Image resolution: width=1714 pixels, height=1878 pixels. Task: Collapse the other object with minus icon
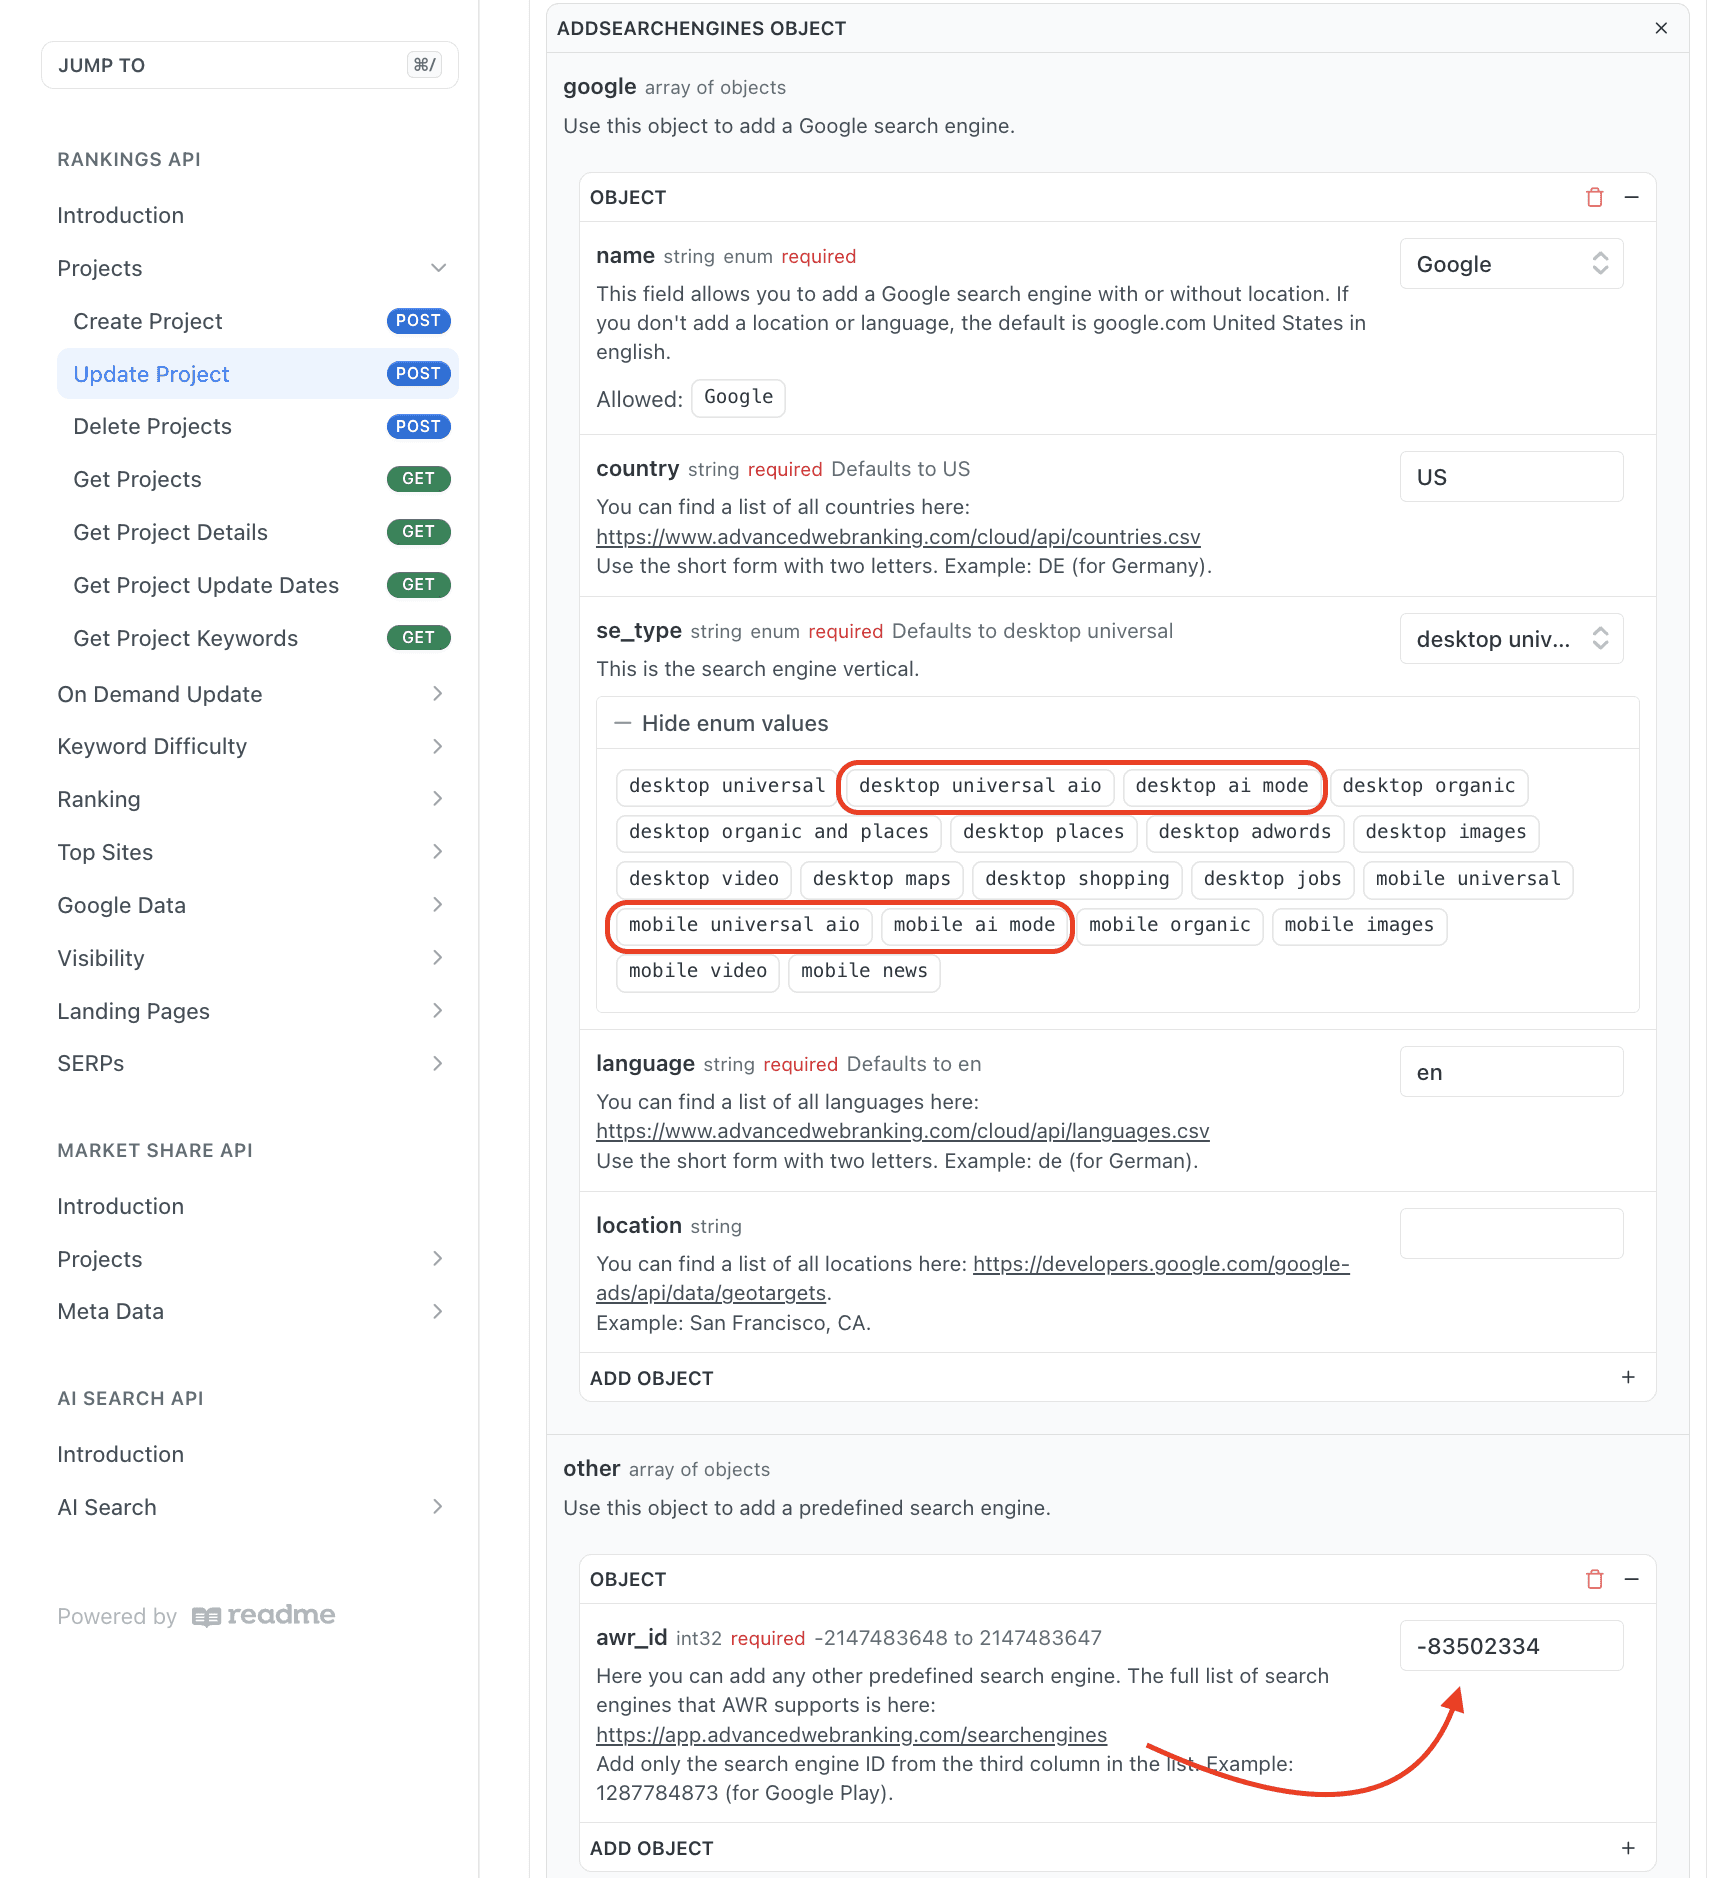click(x=1632, y=1579)
